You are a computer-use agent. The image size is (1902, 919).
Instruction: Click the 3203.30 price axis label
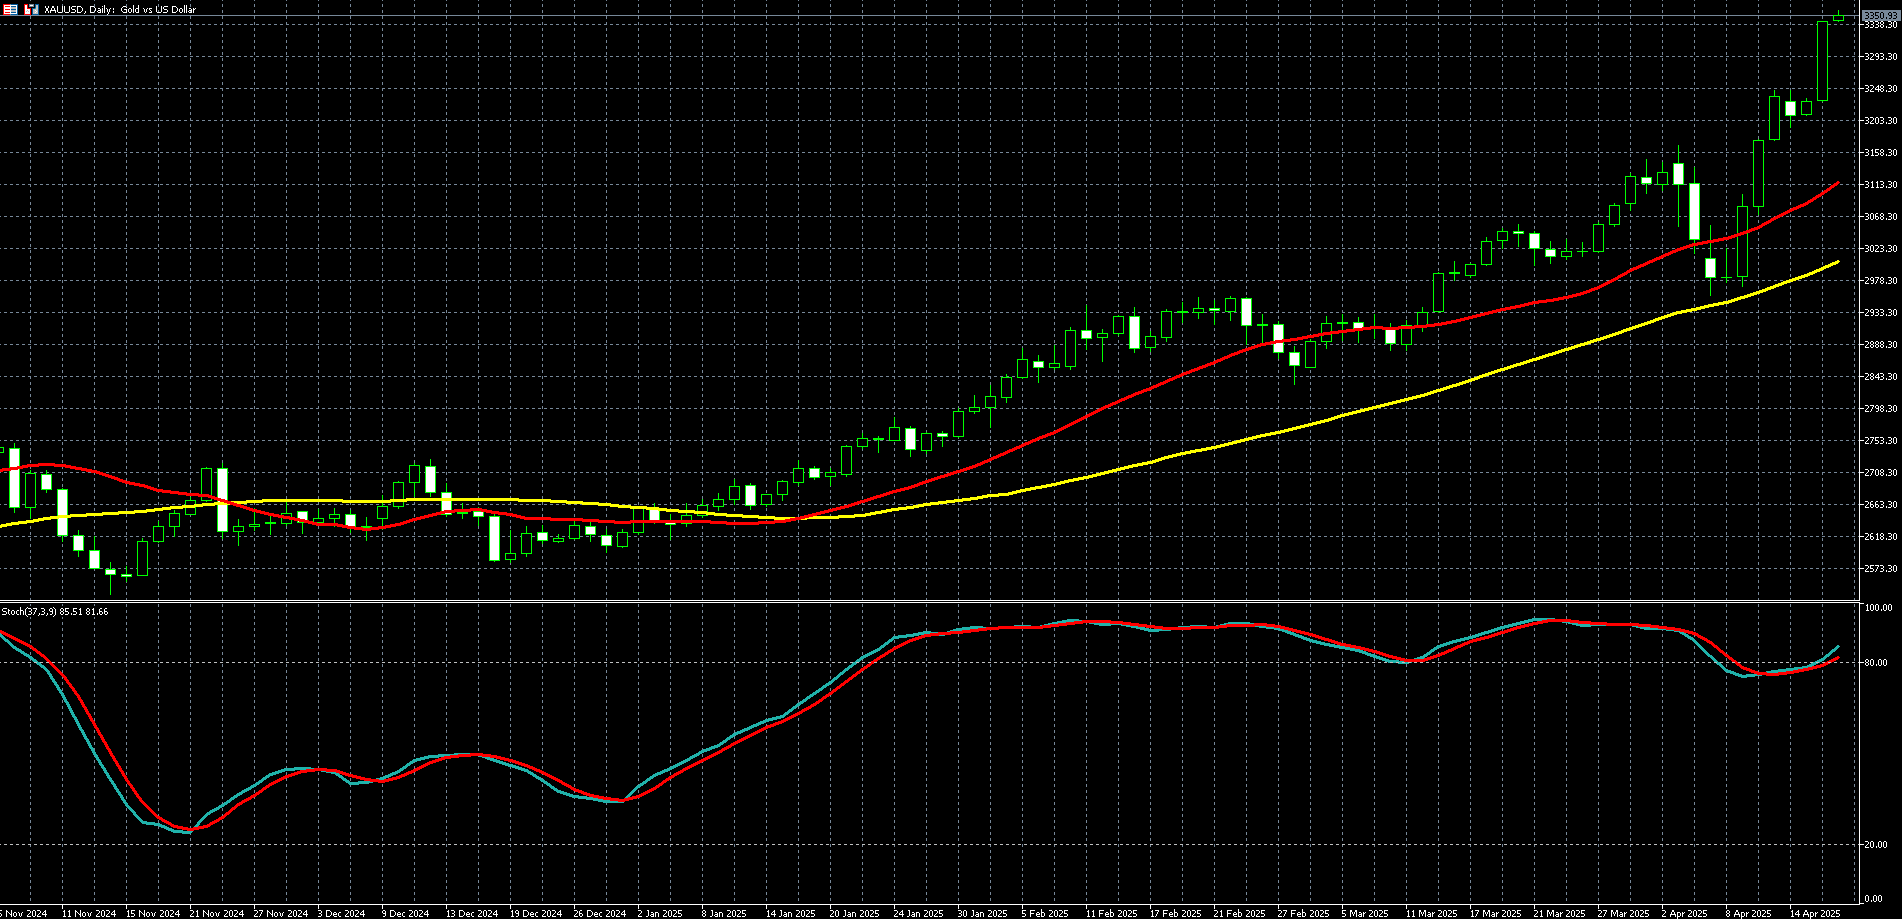[1881, 121]
